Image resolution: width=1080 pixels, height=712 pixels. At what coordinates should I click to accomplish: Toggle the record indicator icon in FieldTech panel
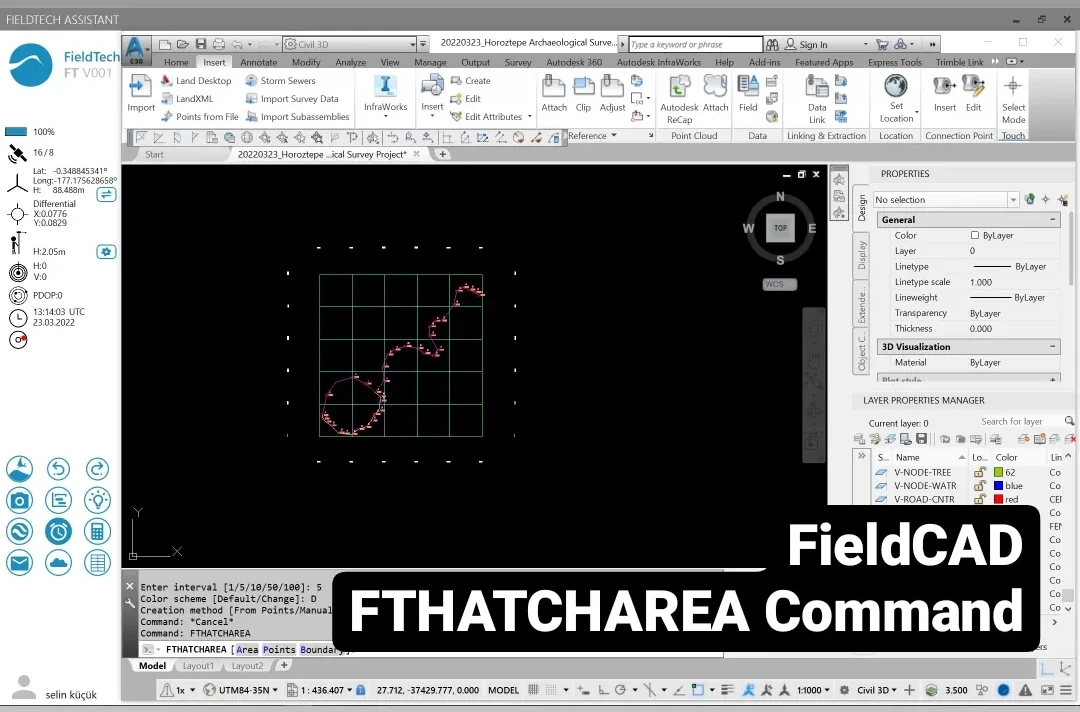(18, 339)
